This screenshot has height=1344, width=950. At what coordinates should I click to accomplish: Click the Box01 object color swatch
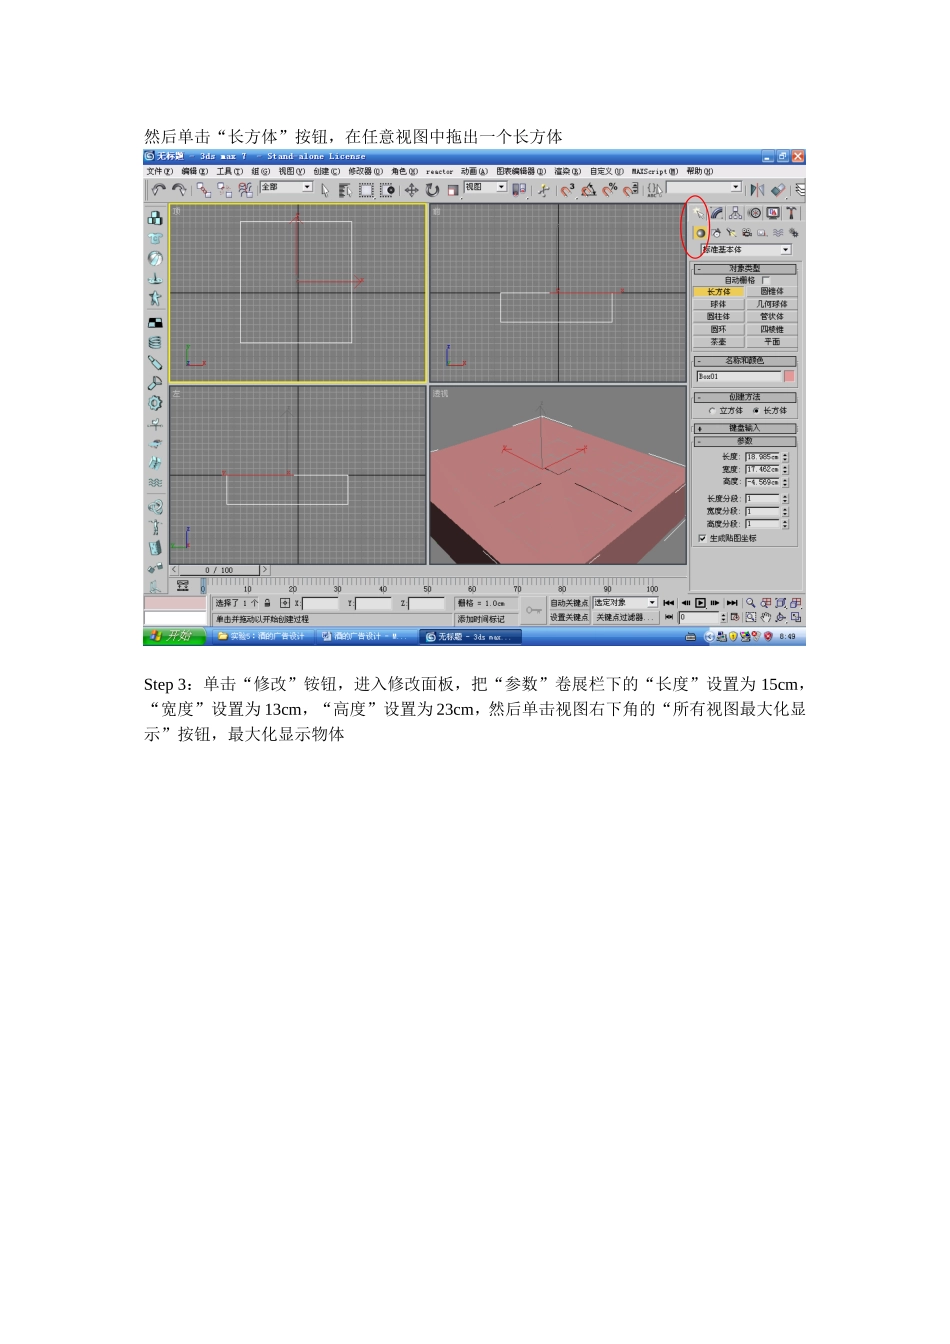pos(789,376)
